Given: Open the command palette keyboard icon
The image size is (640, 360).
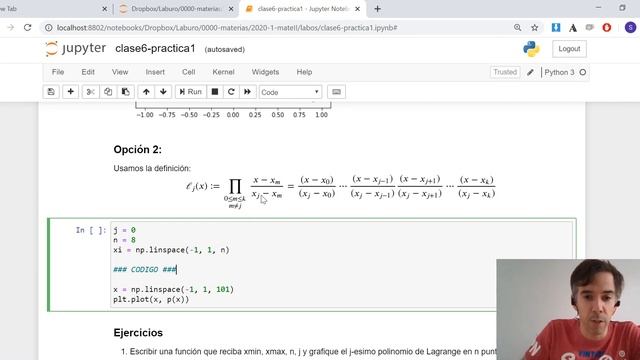Looking at the screenshot, I should point(336,92).
